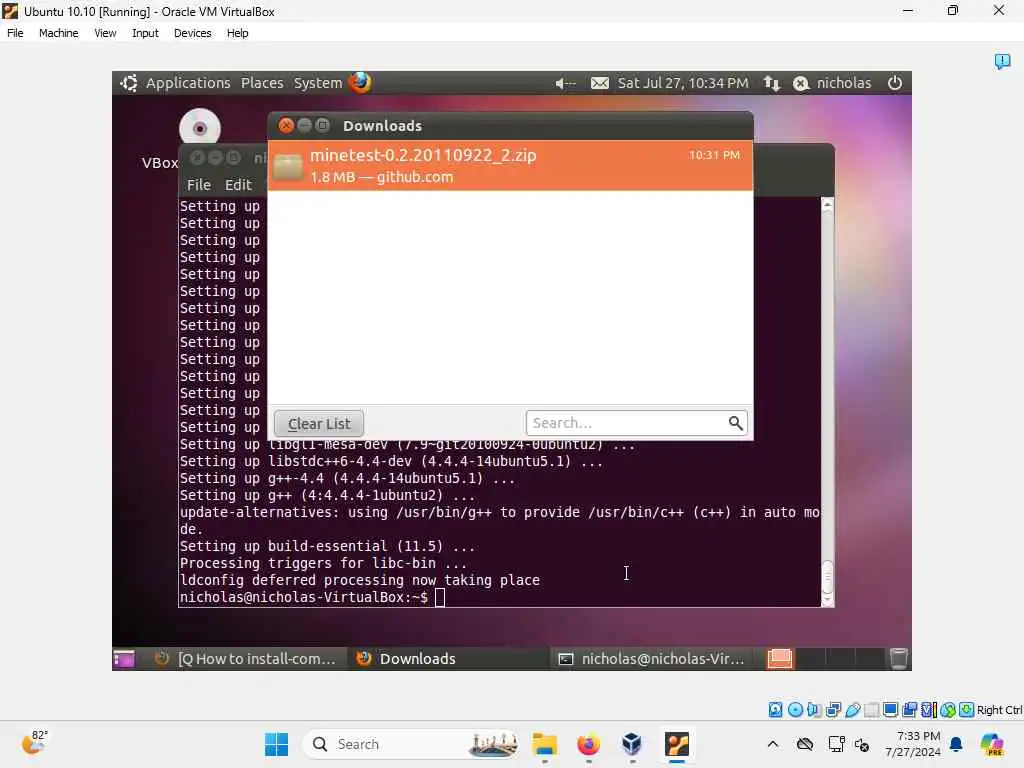Click the OneDrive cloud tray icon
This screenshot has height=768, width=1024.
[x=805, y=744]
